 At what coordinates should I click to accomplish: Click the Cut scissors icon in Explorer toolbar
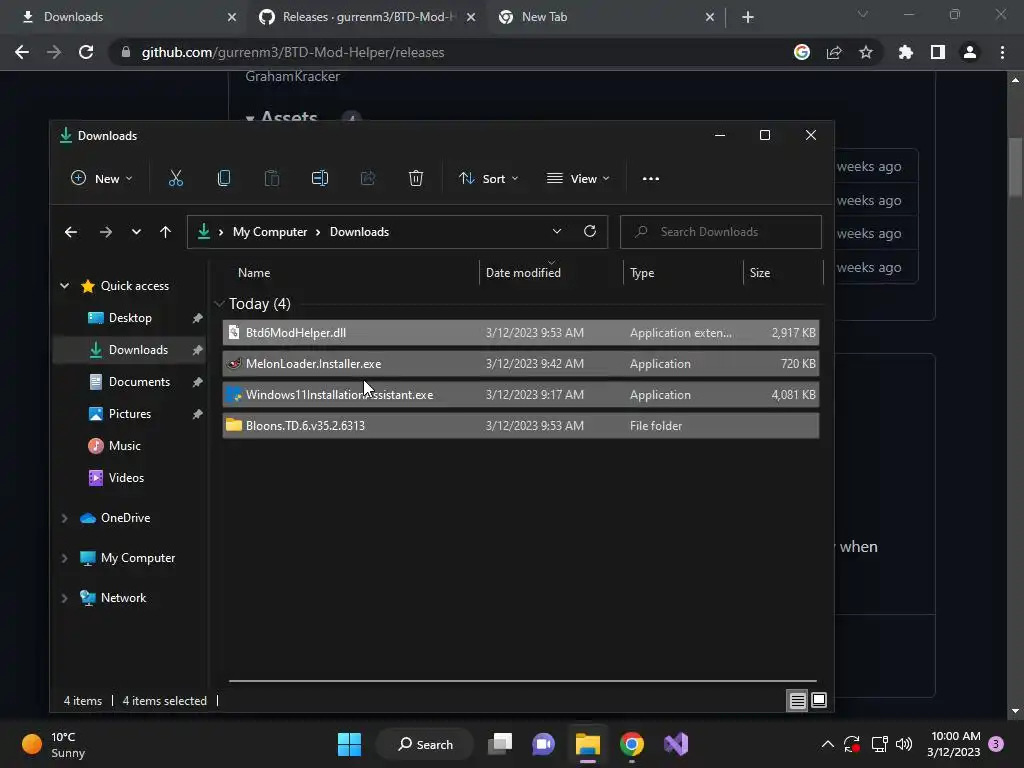coord(176,178)
